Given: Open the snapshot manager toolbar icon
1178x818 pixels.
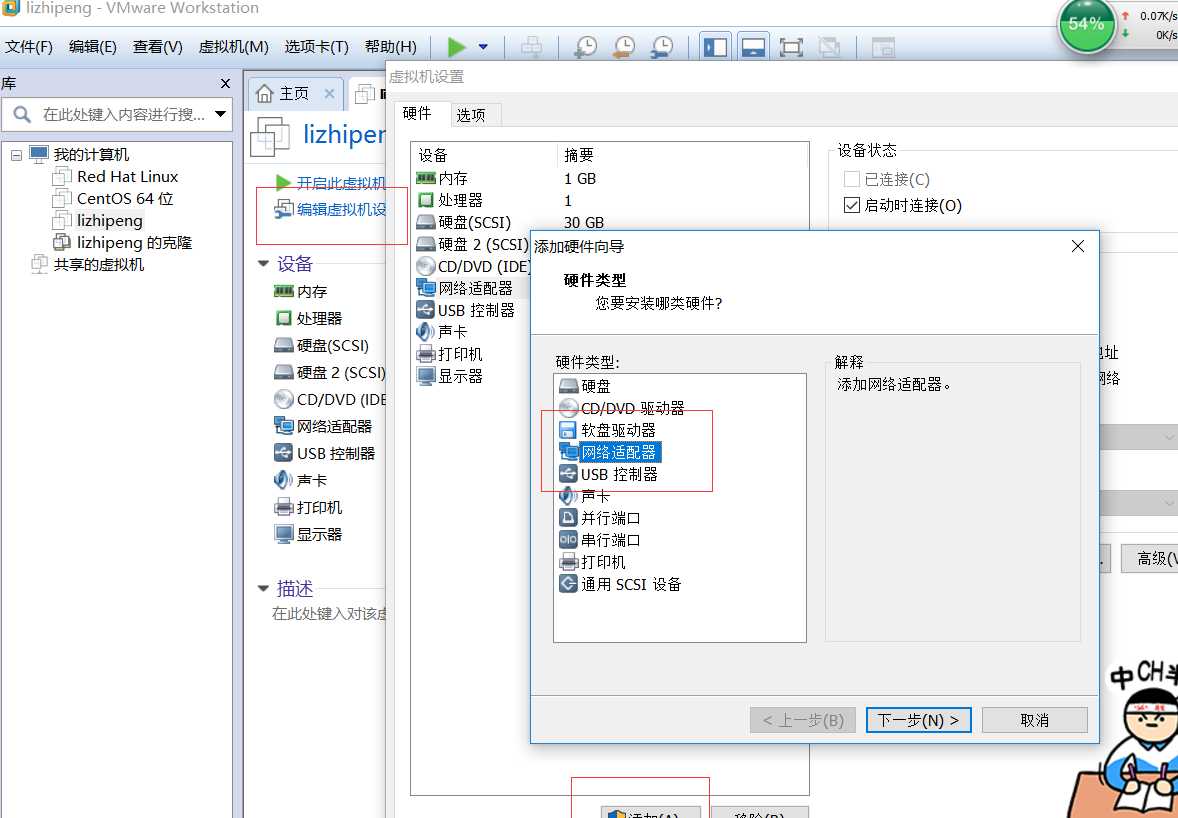Looking at the screenshot, I should 662,47.
